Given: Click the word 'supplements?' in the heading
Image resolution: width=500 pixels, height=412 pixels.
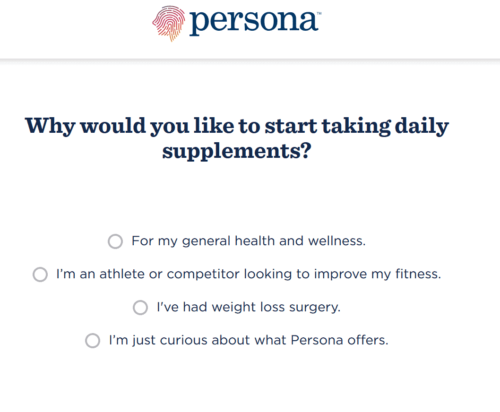Looking at the screenshot, I should pyautogui.click(x=237, y=152).
